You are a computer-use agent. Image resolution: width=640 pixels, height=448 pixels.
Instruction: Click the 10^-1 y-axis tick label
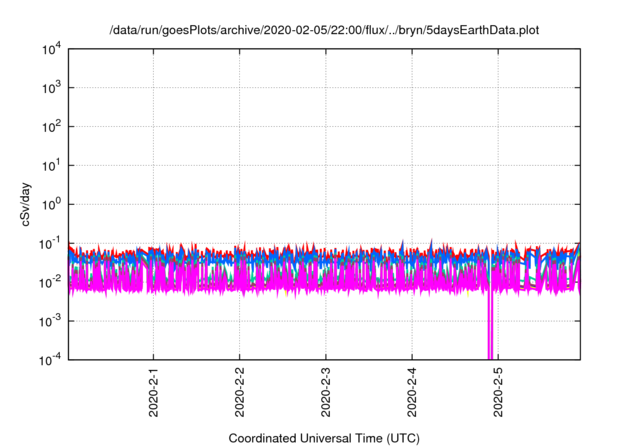click(x=50, y=244)
